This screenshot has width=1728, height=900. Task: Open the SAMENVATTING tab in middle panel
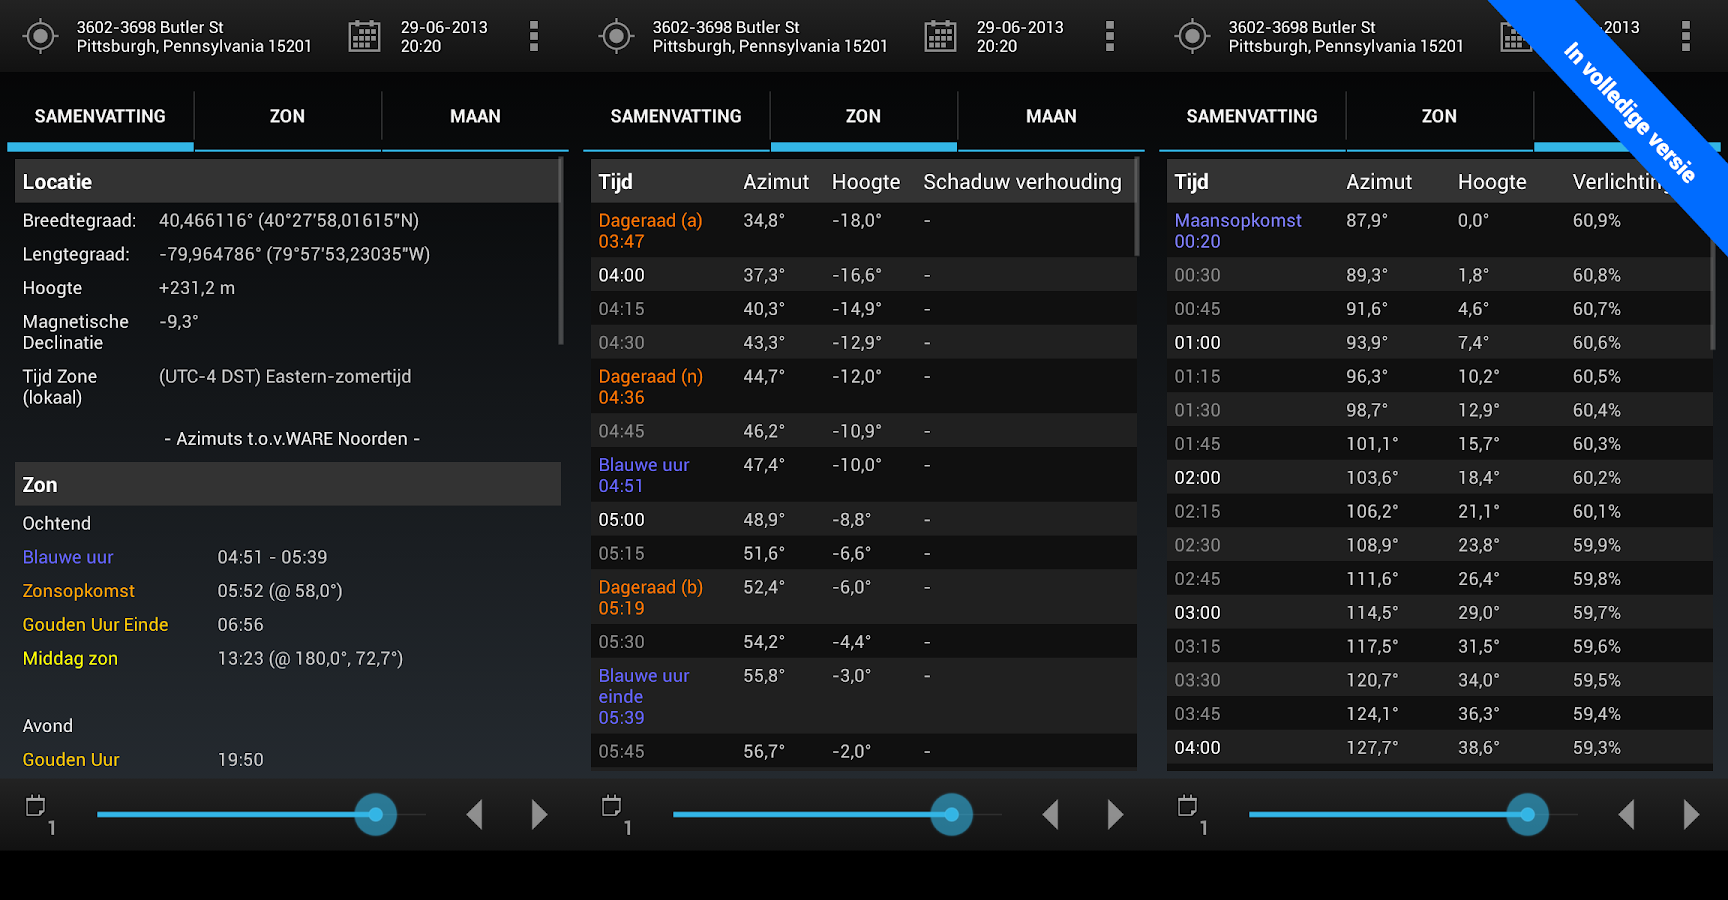pos(676,116)
